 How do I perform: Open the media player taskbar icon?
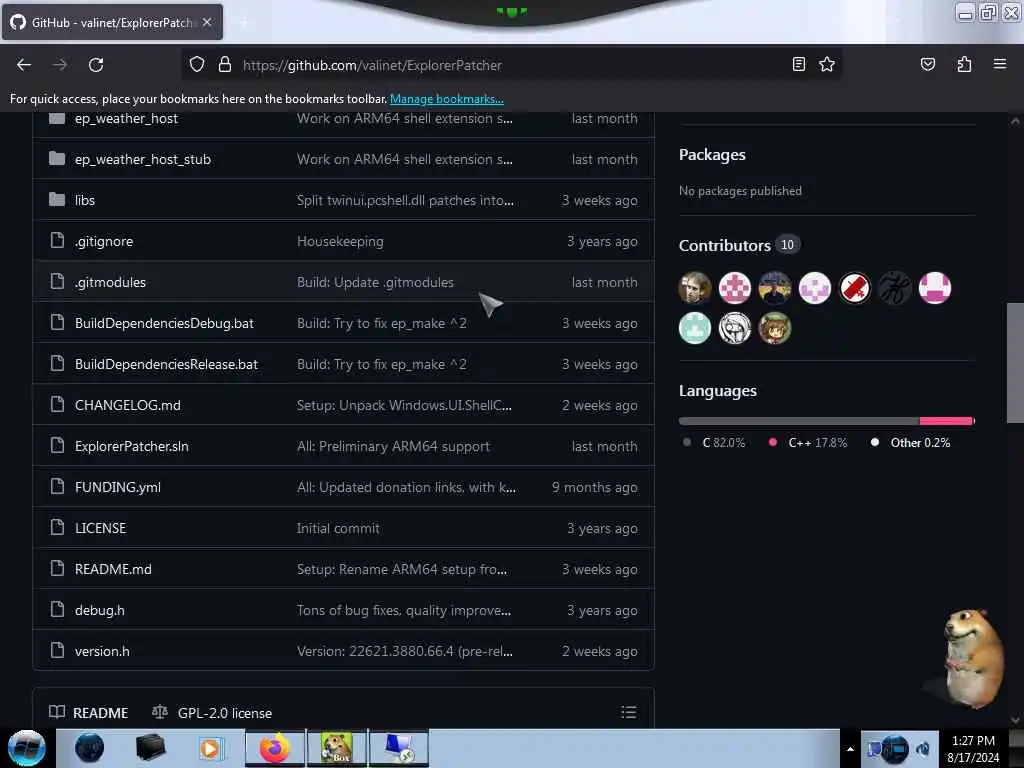pyautogui.click(x=210, y=748)
